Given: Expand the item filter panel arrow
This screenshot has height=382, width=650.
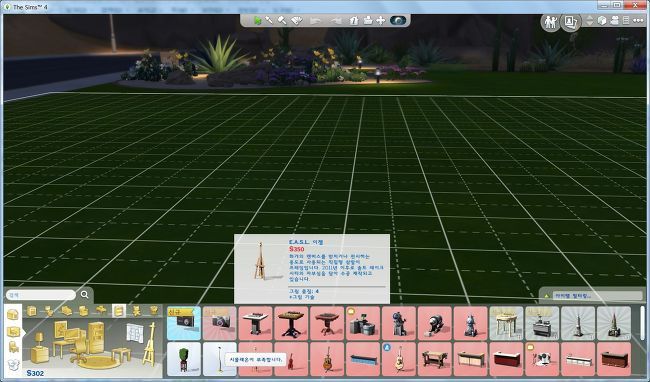Looking at the screenshot, I should (x=546, y=296).
